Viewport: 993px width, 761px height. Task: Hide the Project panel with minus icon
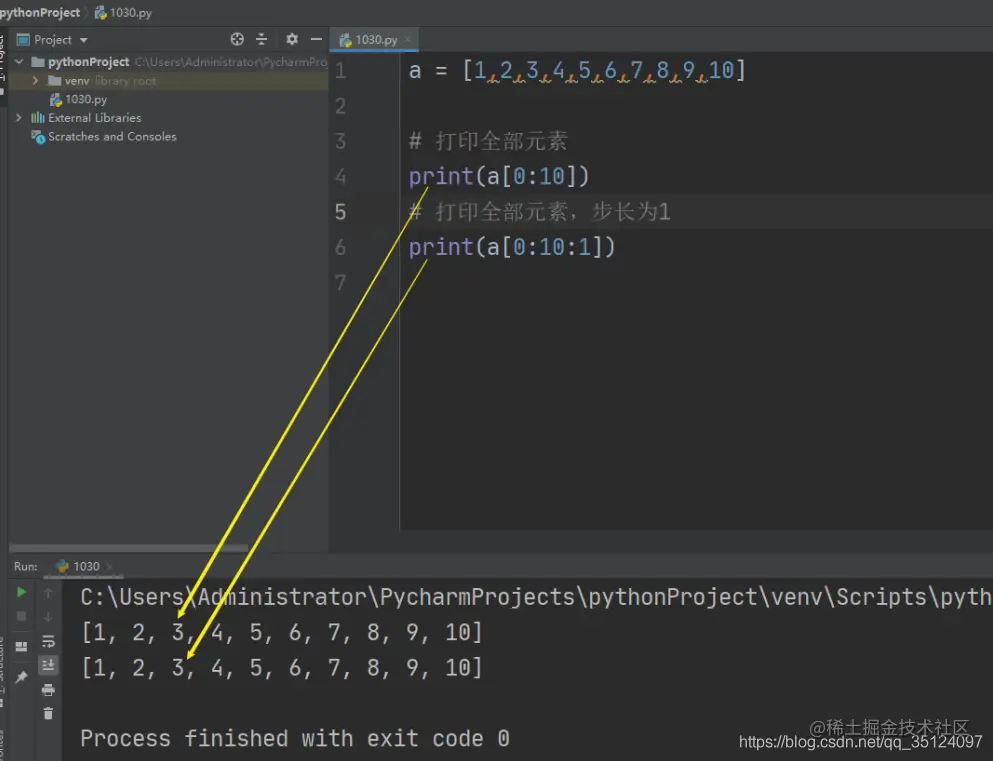point(316,39)
